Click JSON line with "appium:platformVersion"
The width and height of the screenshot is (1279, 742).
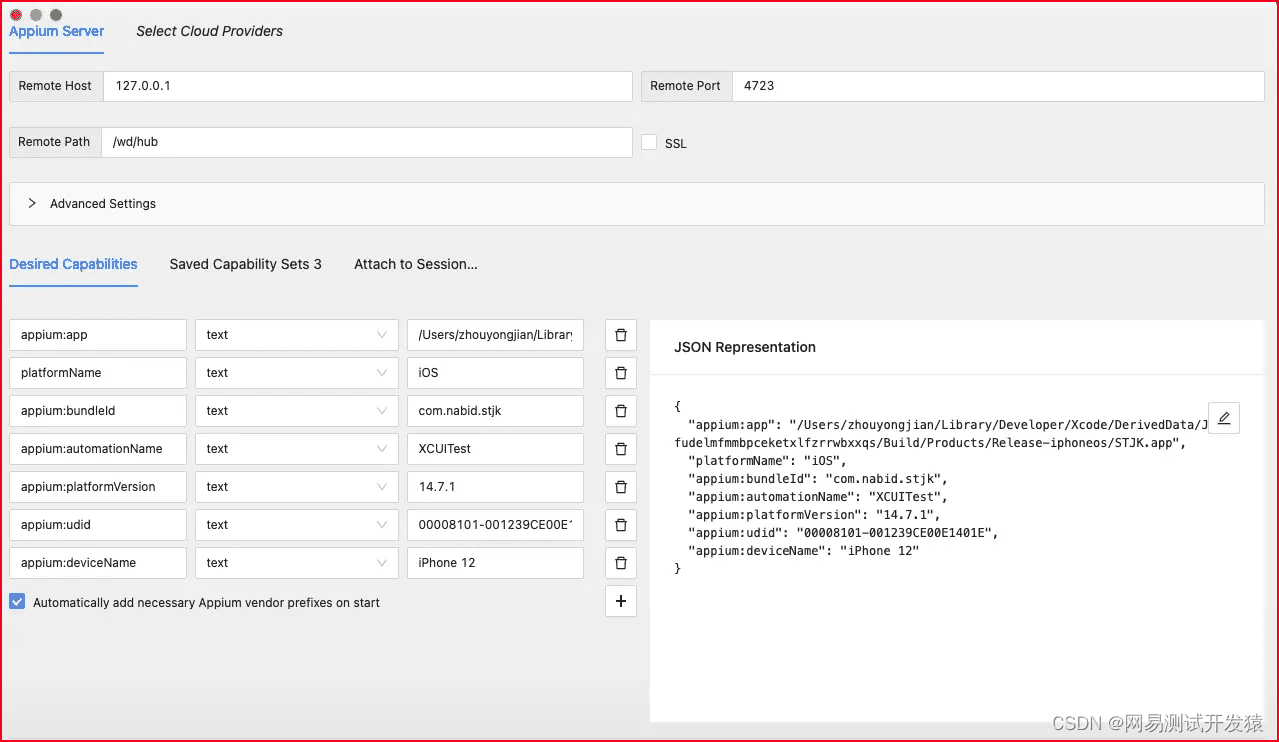pyautogui.click(x=814, y=515)
